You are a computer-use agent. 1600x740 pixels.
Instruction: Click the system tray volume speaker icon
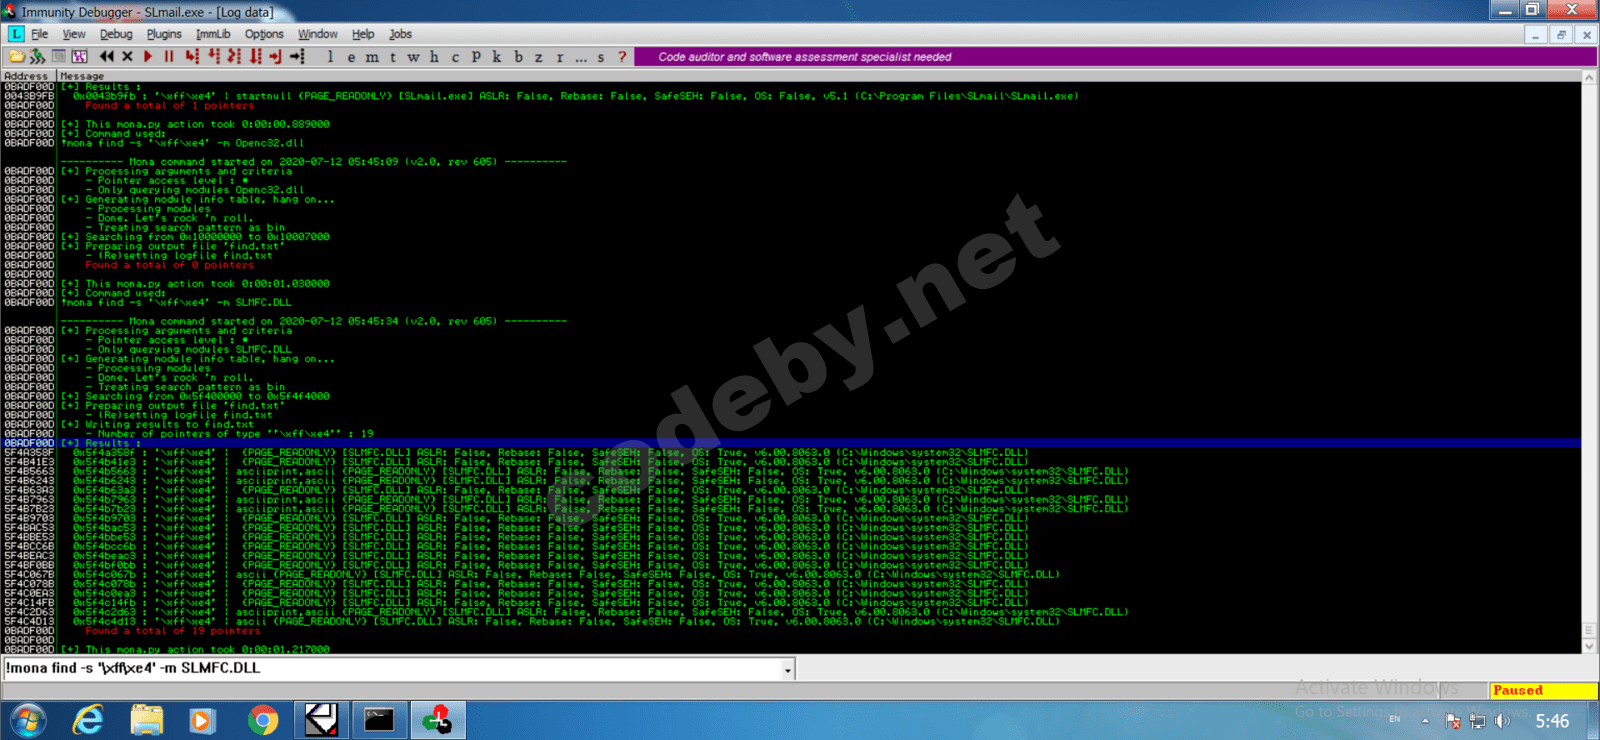coord(1502,721)
